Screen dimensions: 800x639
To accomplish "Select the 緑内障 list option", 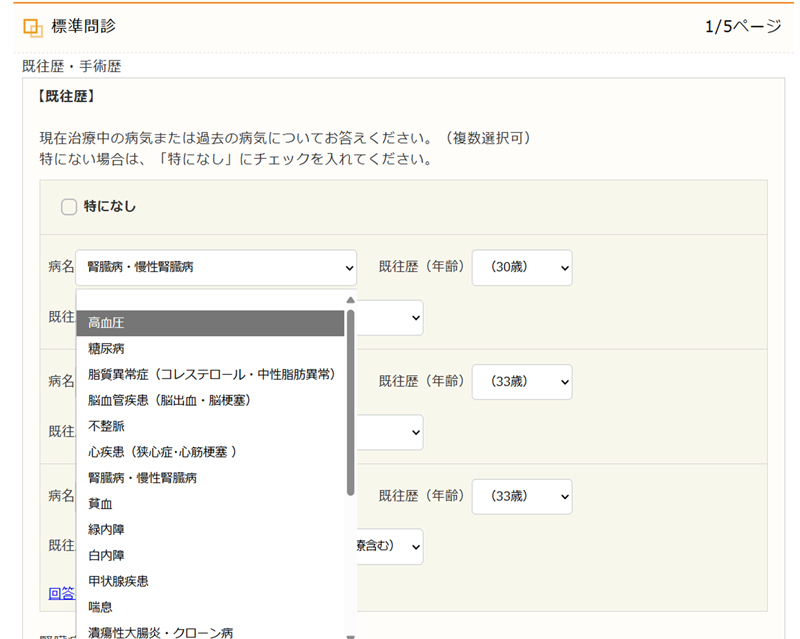I will pyautogui.click(x=210, y=529).
